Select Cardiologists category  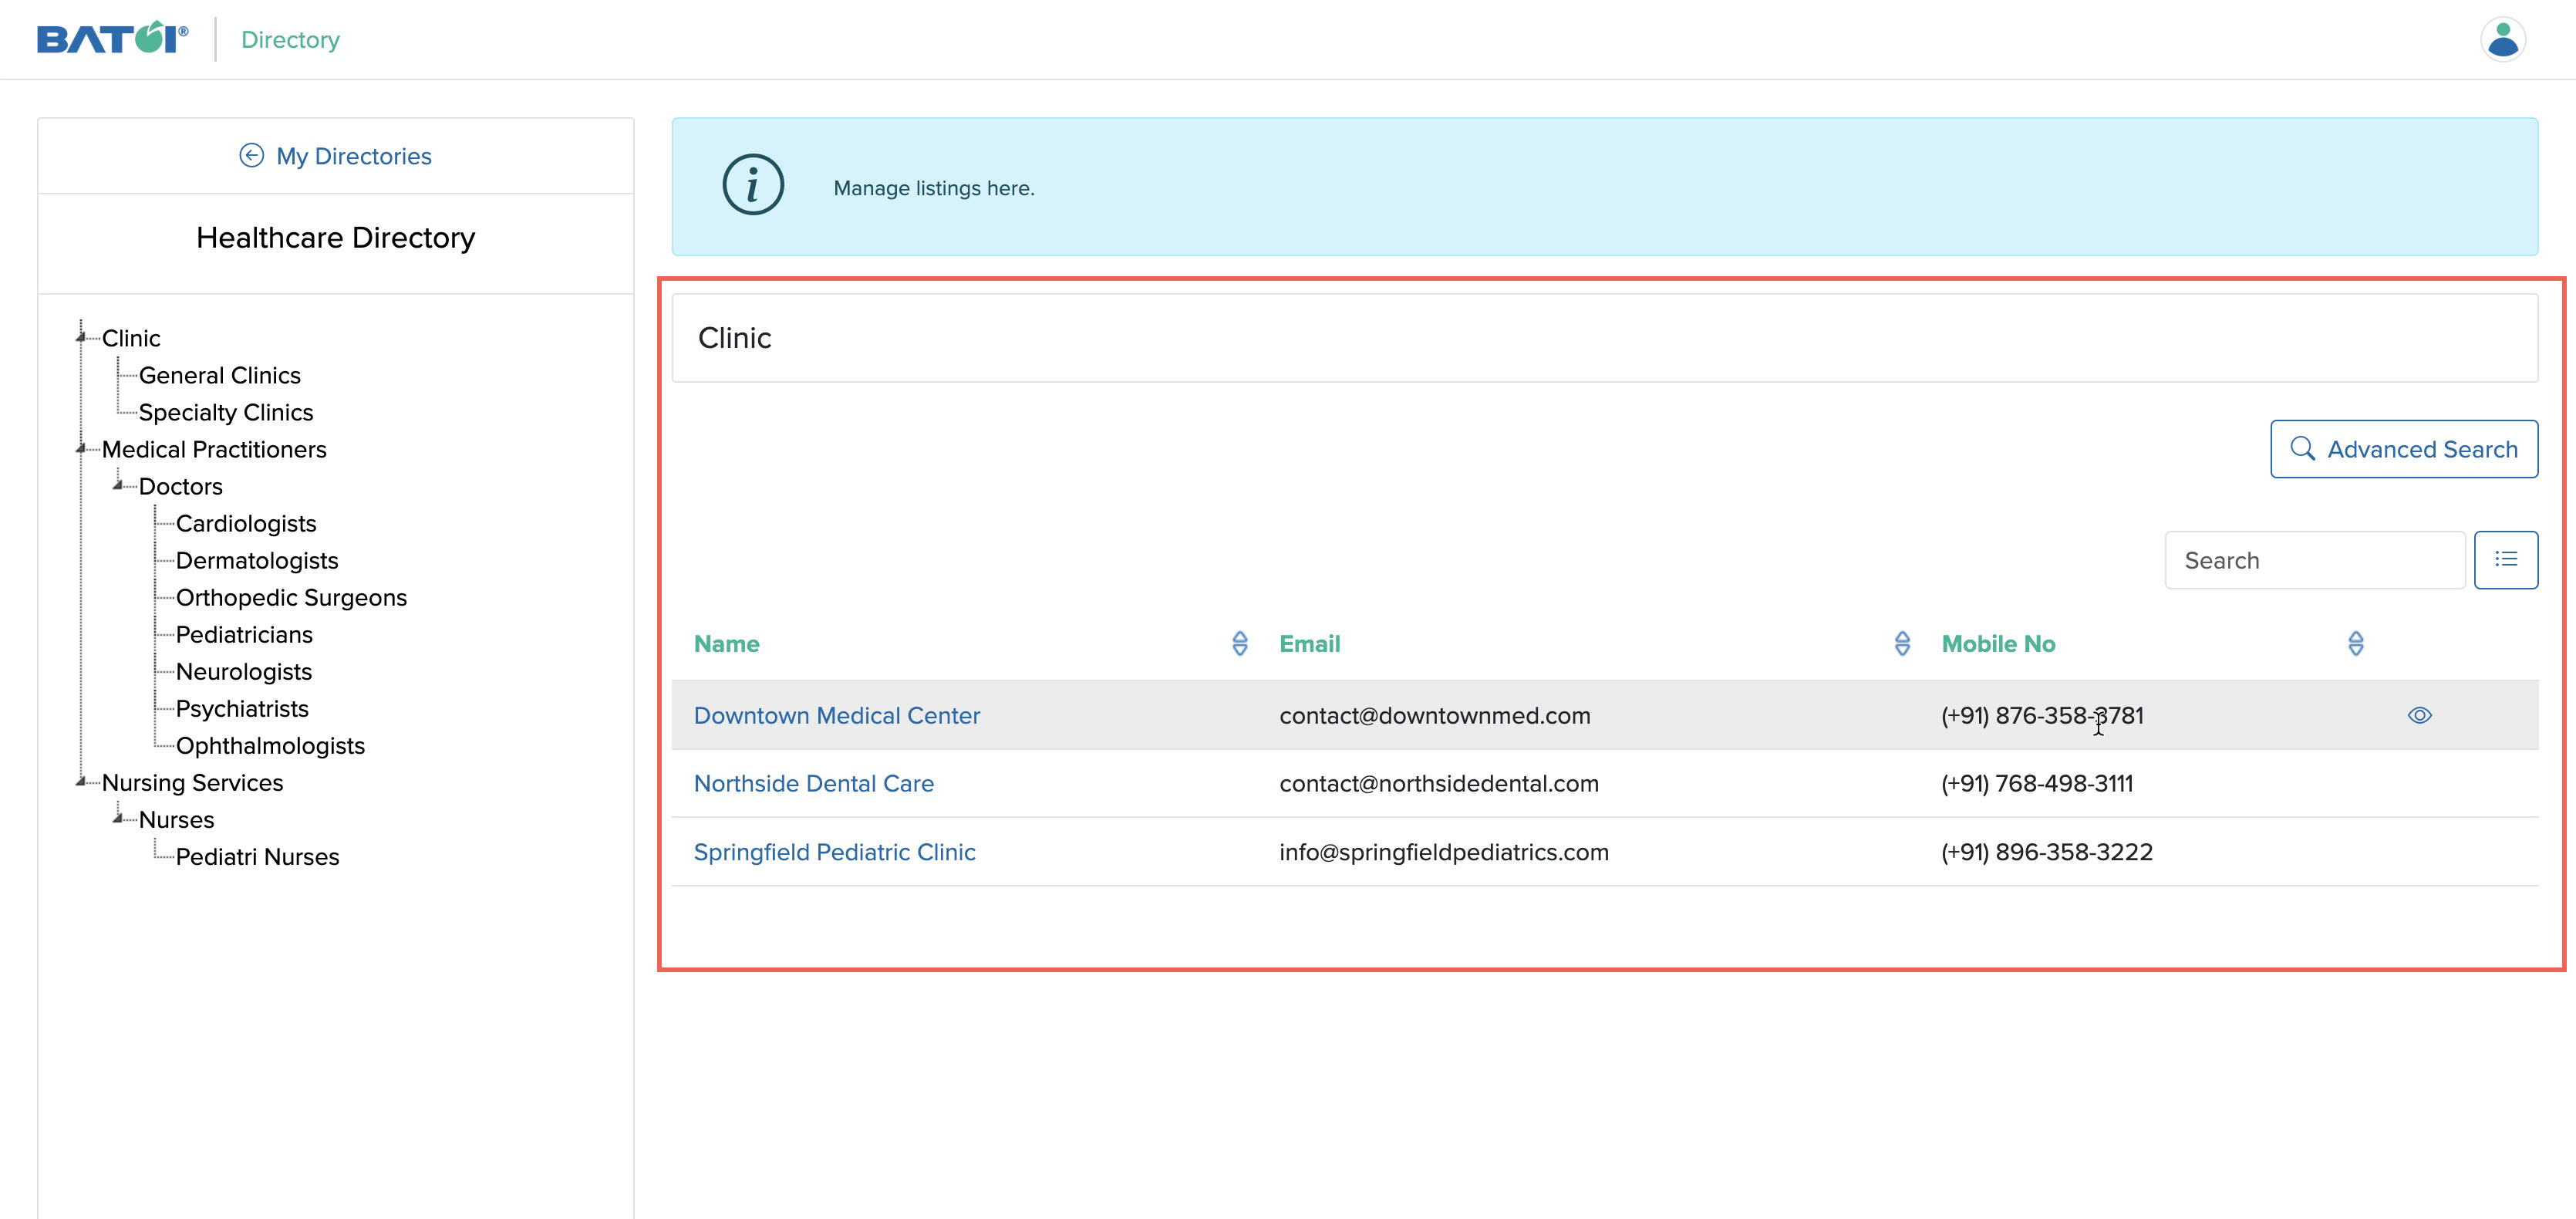(x=246, y=523)
